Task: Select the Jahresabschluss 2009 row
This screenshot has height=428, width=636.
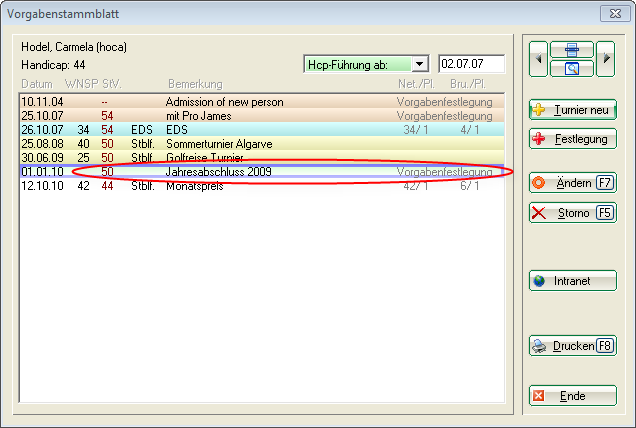Action: (212, 172)
